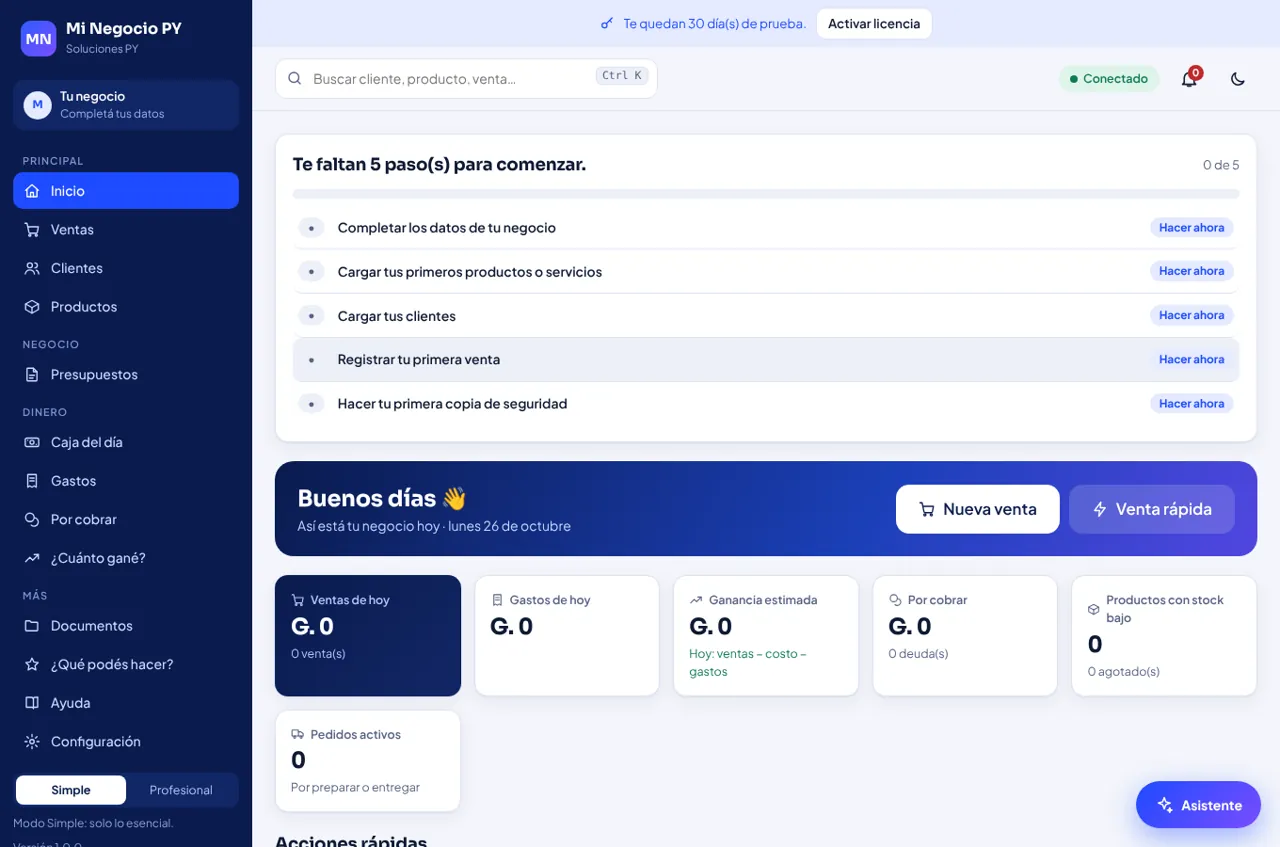1280x847 pixels.
Task: Click the ¿Cuánto gané? trend icon
Action: point(32,558)
